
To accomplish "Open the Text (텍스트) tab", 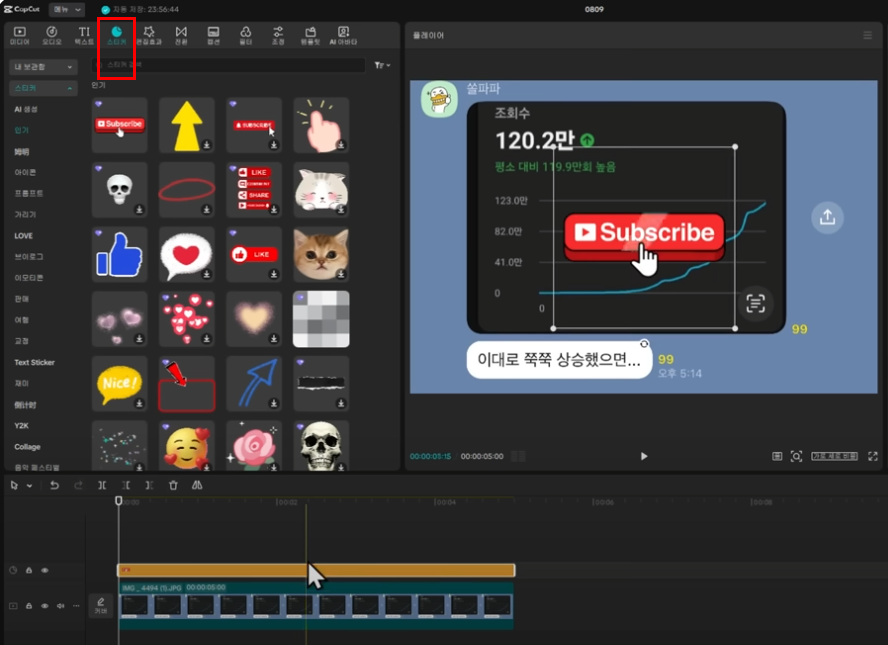I will [84, 35].
